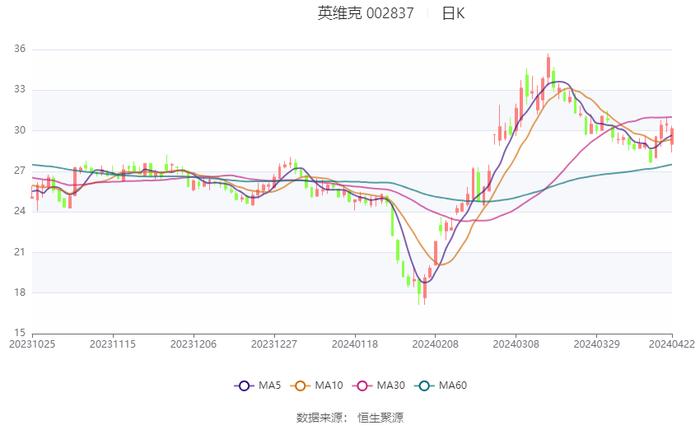Click the 20240422 end date label
Viewport: 700px width, 426px height.
tap(673, 343)
